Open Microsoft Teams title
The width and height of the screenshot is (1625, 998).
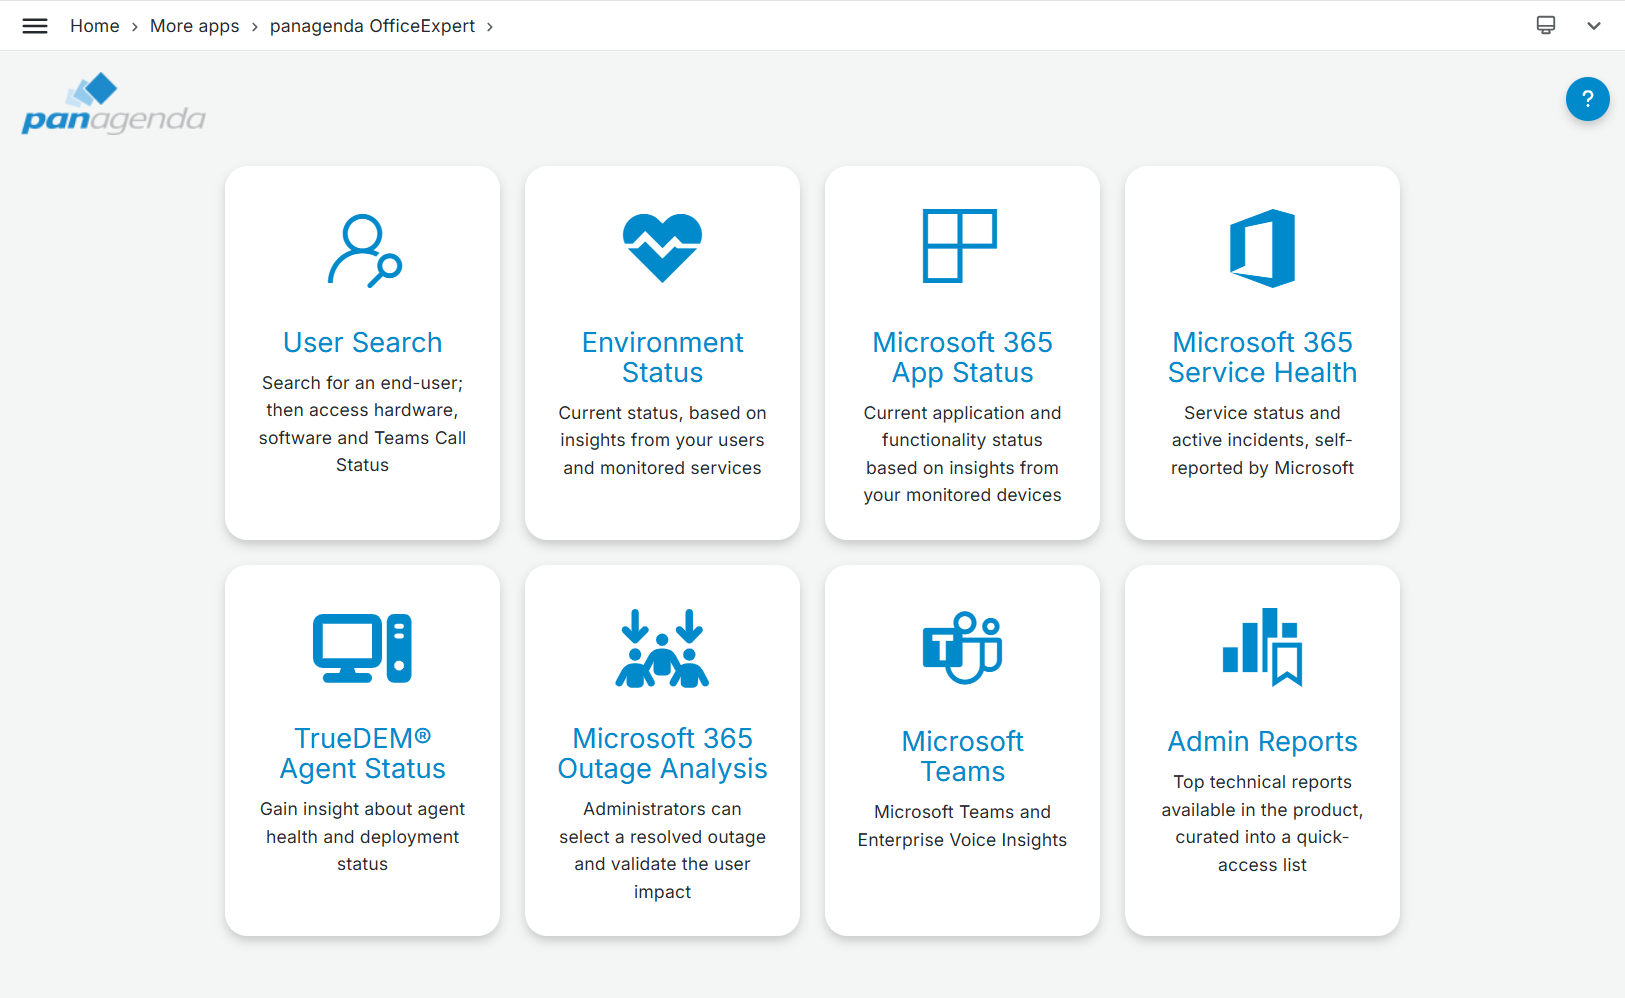click(x=962, y=756)
